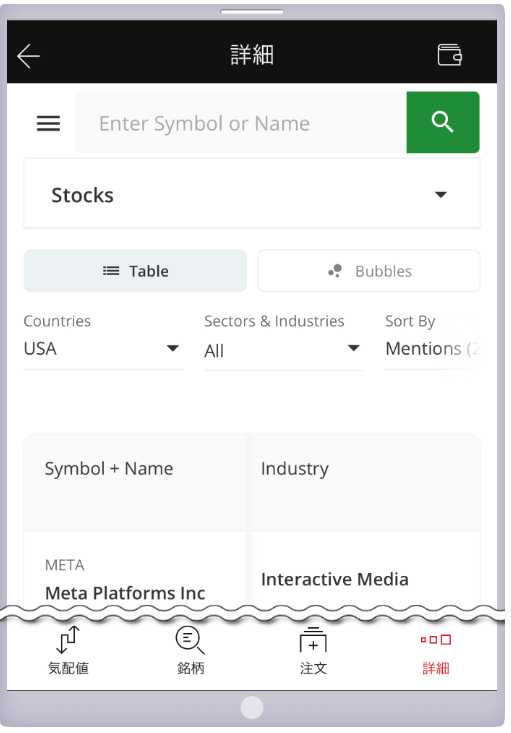
Task: Switch to Bubbles view
Action: [x=368, y=271]
